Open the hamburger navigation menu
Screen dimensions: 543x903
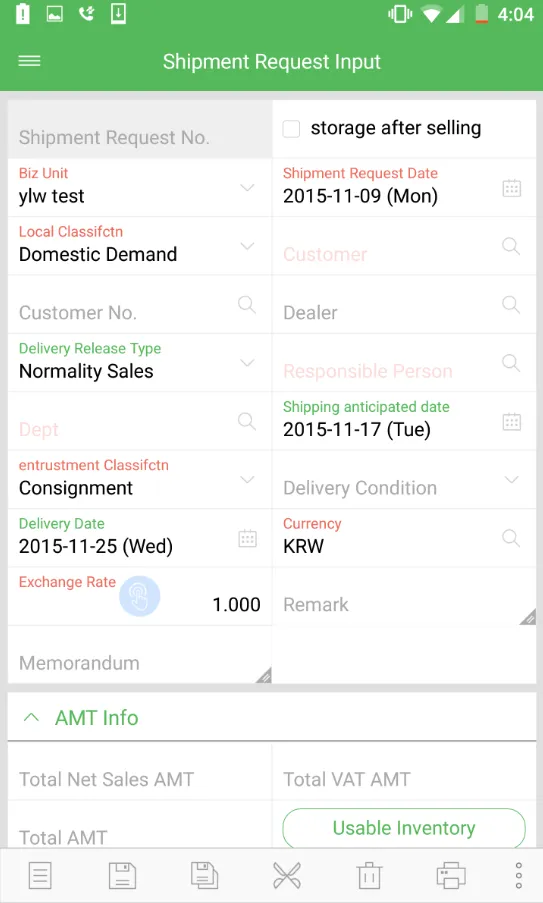tap(29, 61)
